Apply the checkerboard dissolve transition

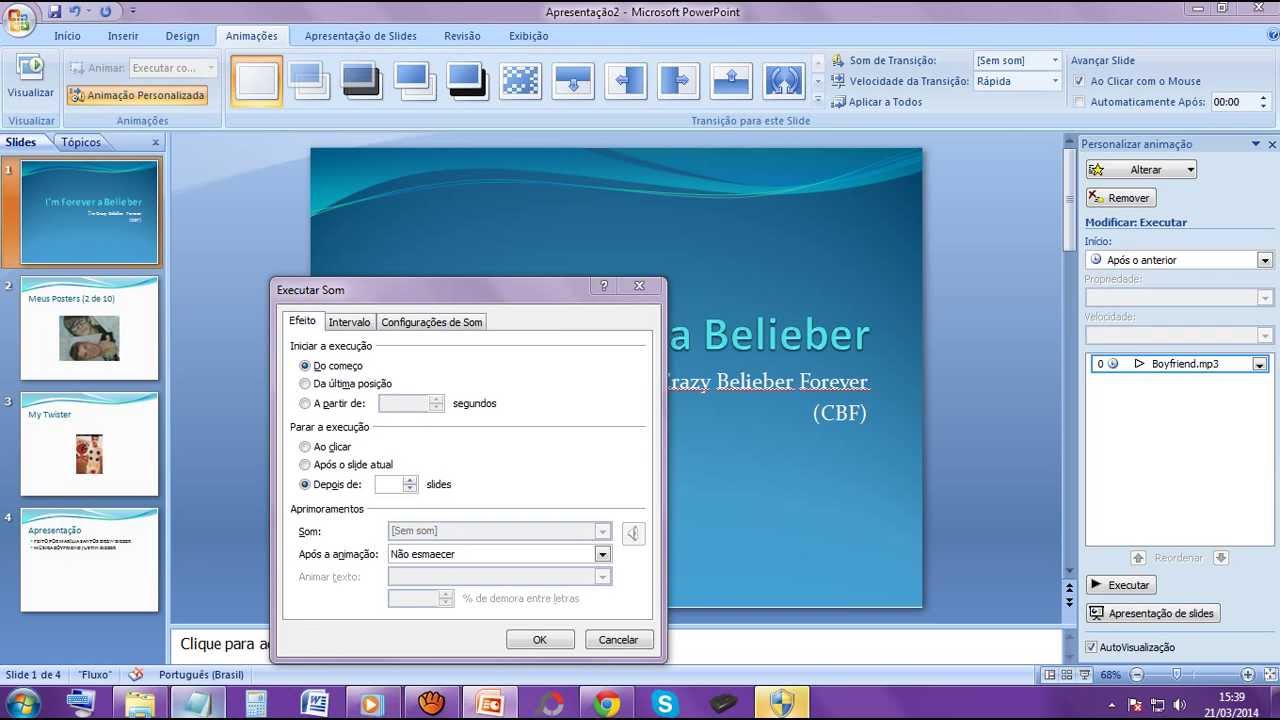(x=521, y=80)
